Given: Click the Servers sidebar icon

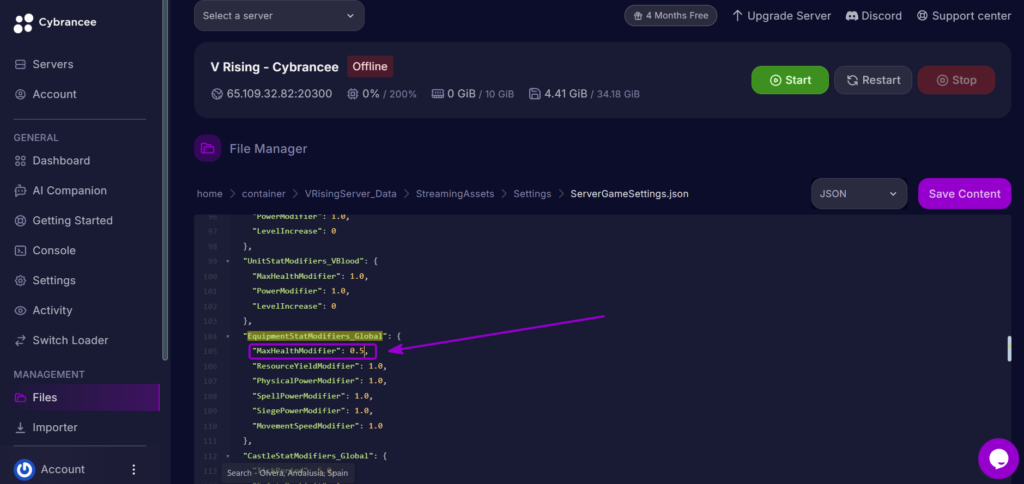Looking at the screenshot, I should 20,64.
